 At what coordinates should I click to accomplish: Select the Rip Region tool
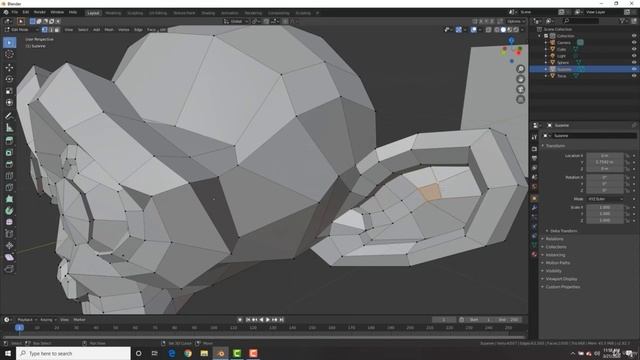pyautogui.click(x=9, y=269)
